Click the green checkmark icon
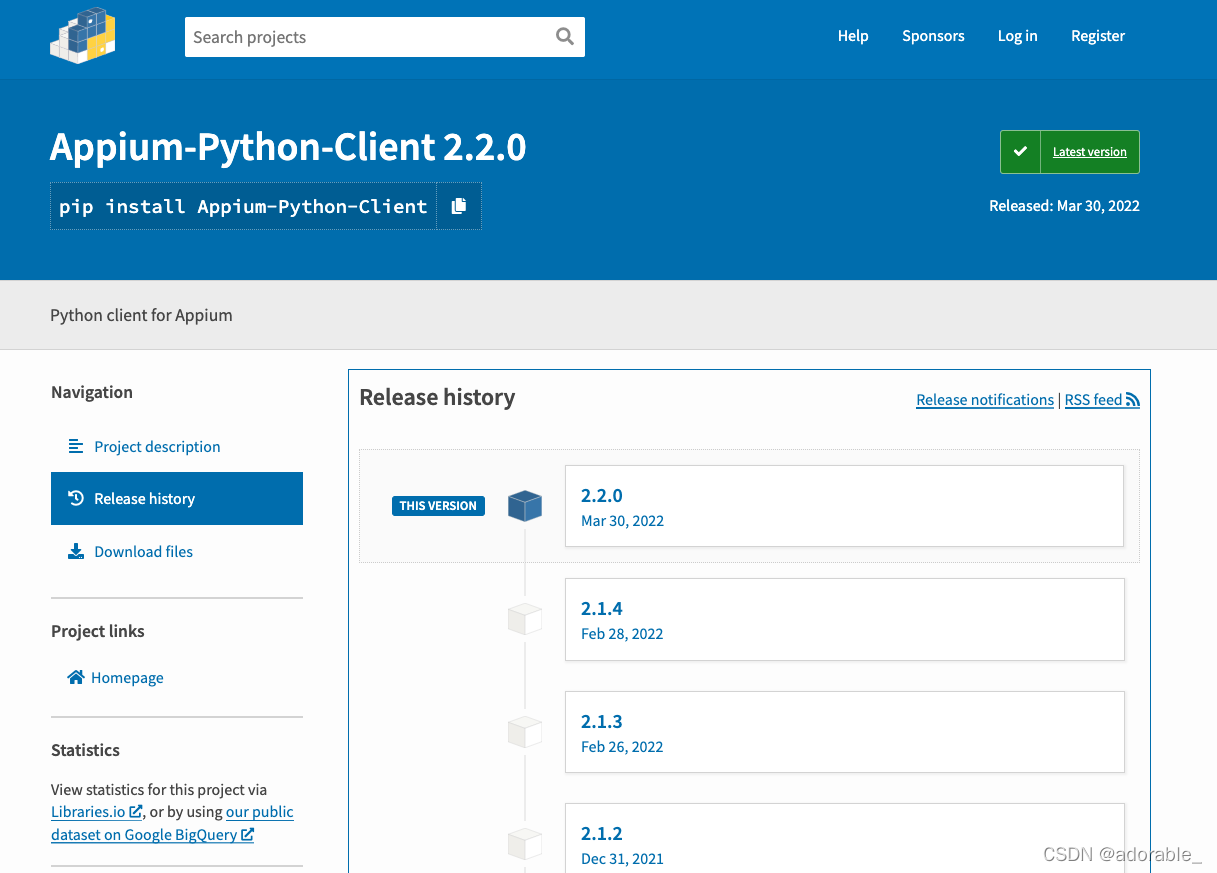 click(x=1020, y=152)
